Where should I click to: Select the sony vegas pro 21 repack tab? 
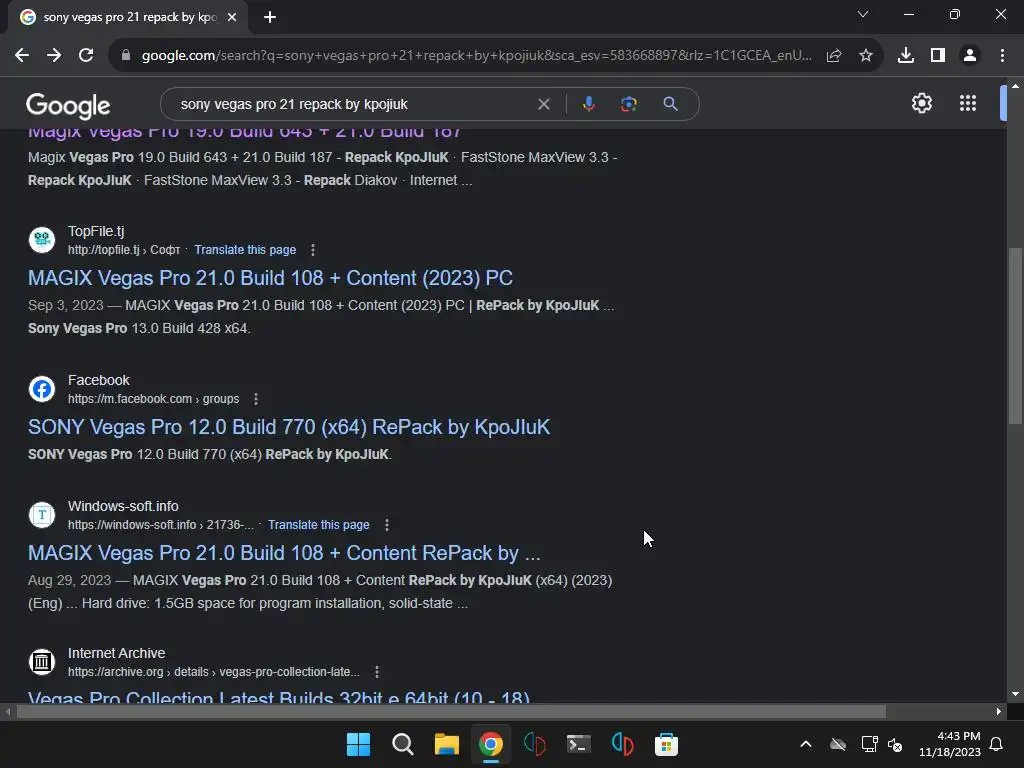pos(128,18)
